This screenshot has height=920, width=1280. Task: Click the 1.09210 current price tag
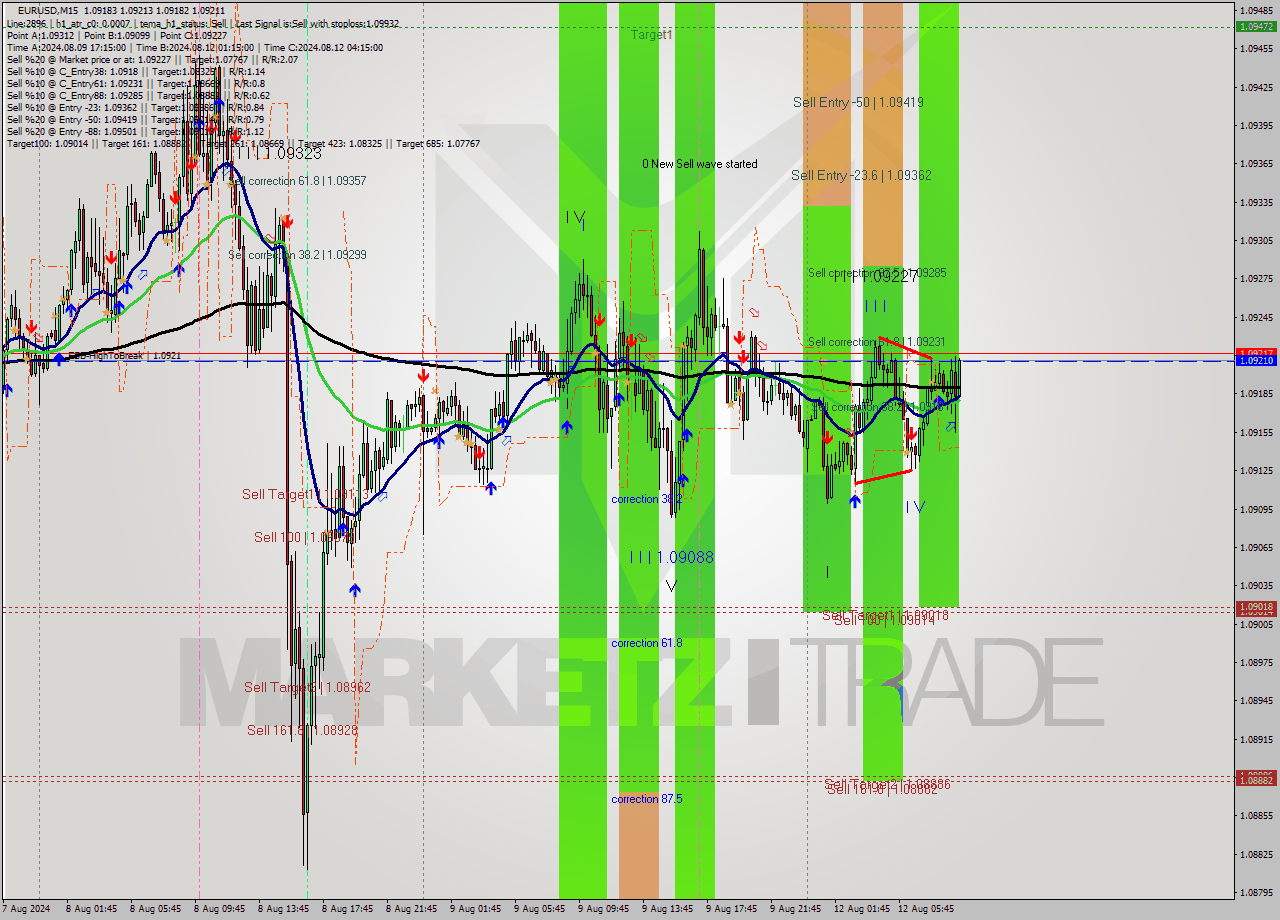1257,360
